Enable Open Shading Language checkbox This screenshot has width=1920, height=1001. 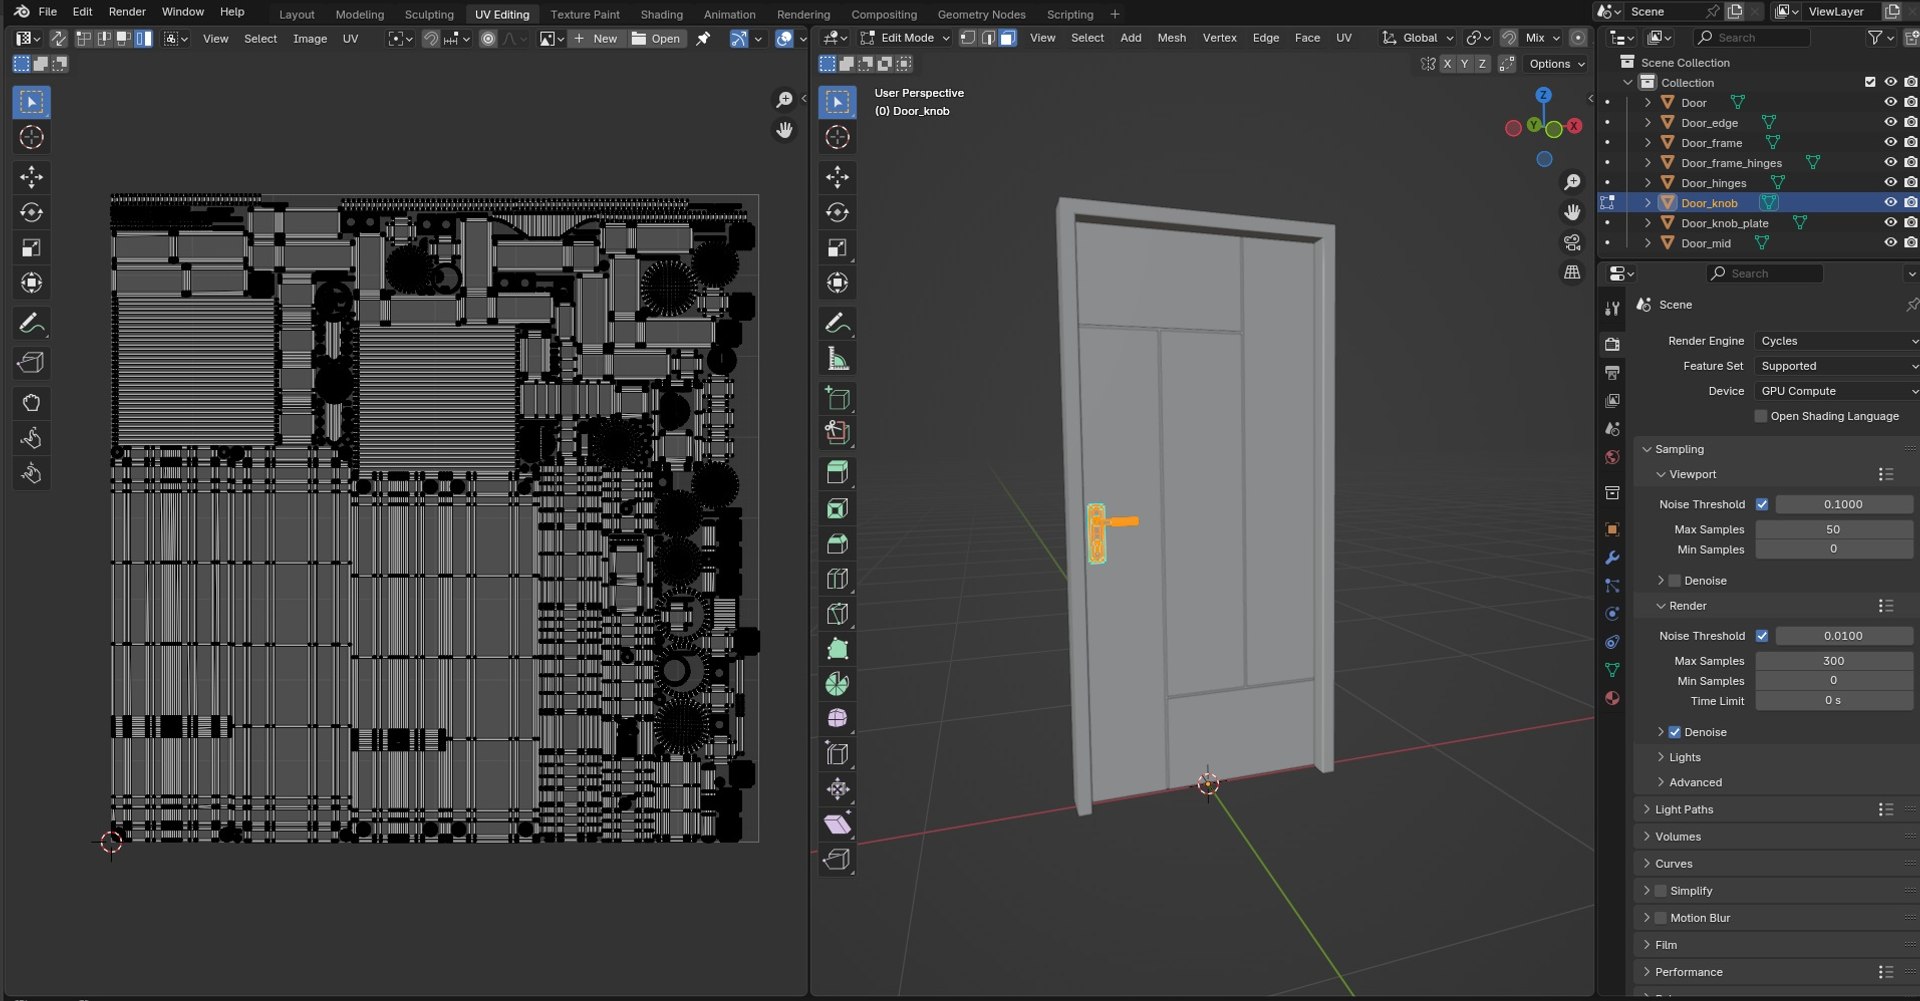(1761, 416)
